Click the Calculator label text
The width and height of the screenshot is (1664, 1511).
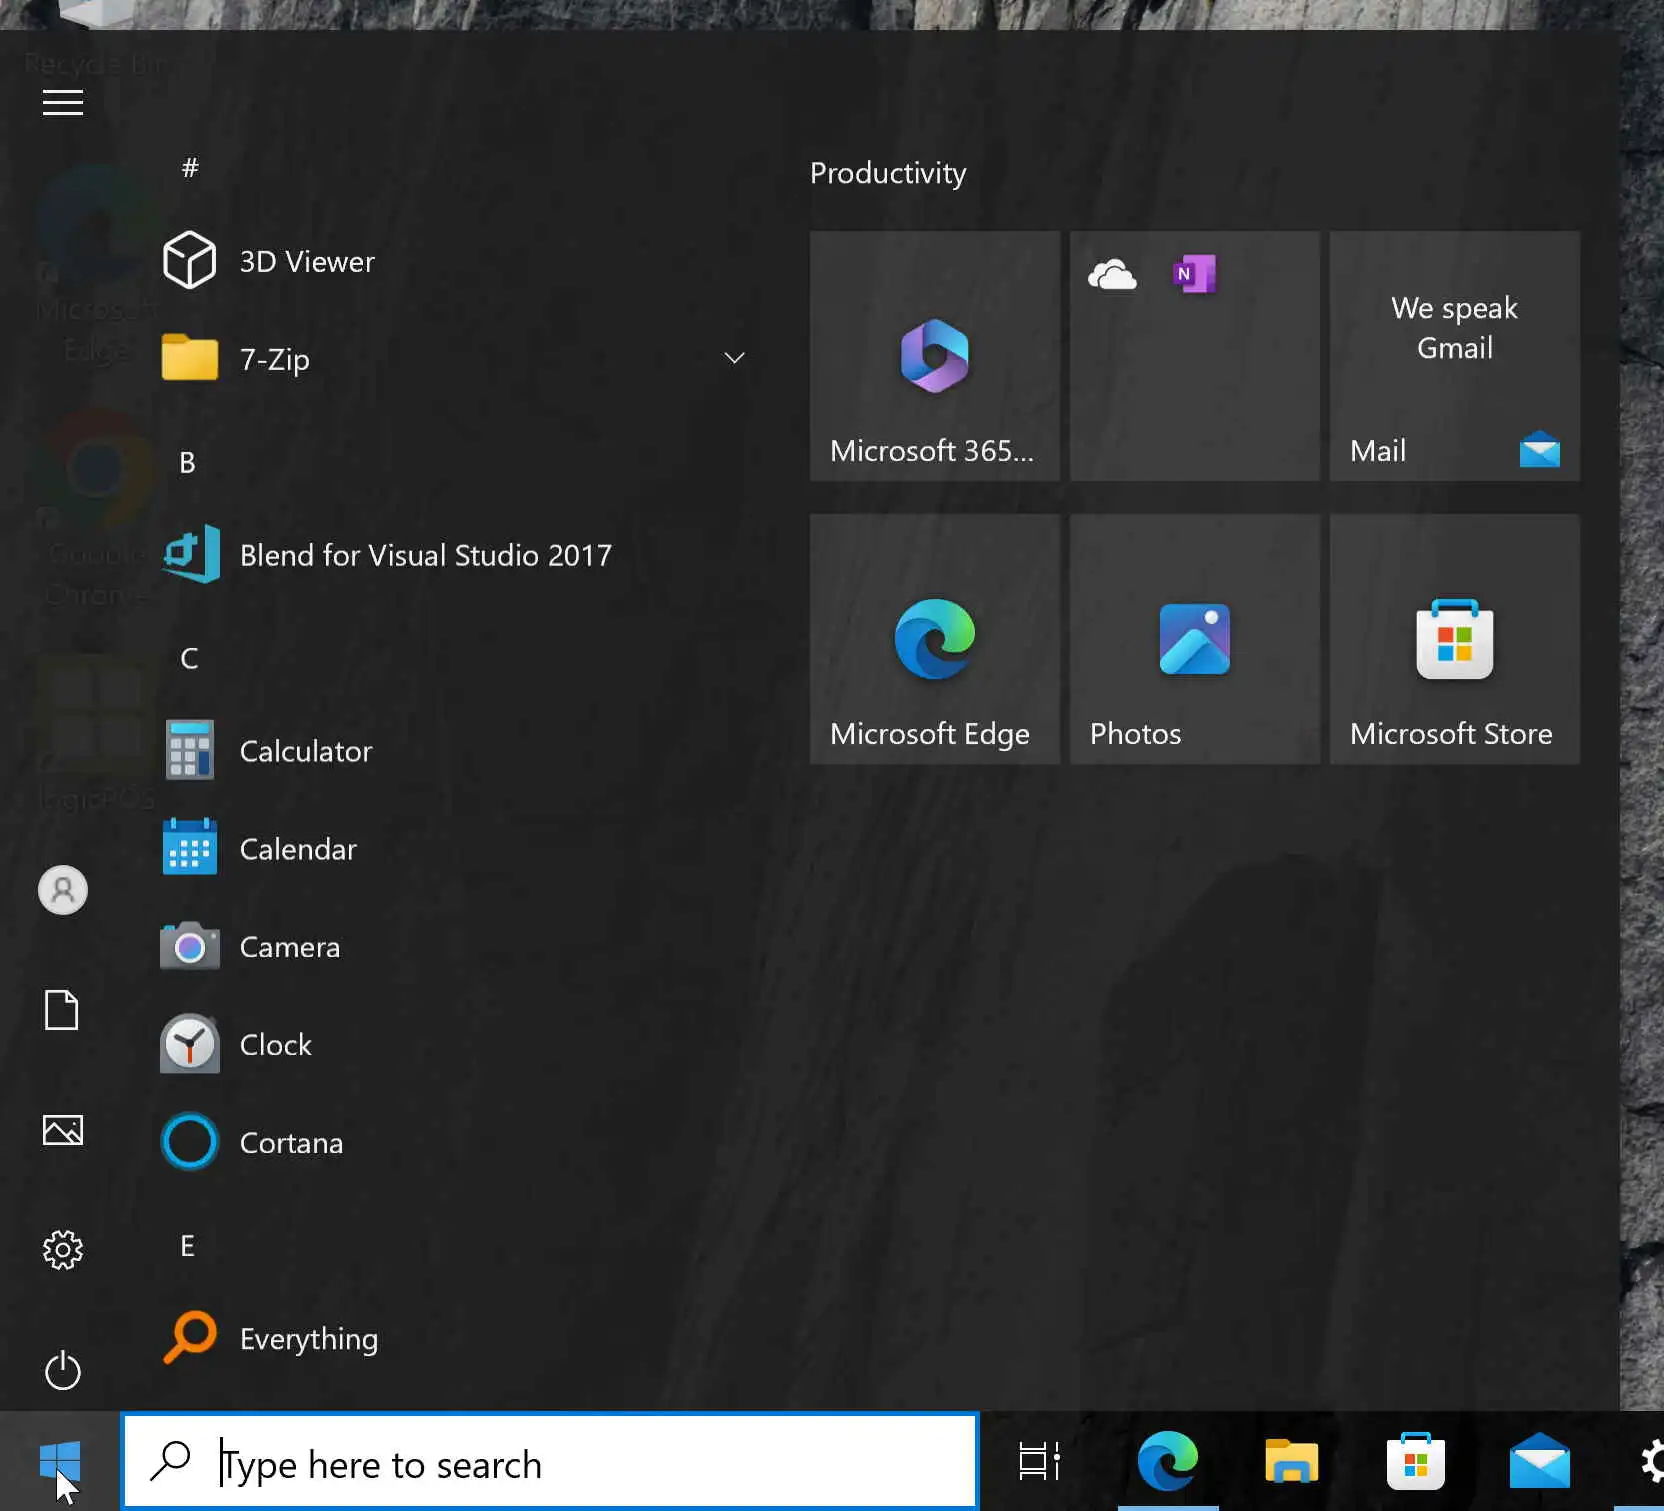point(306,751)
